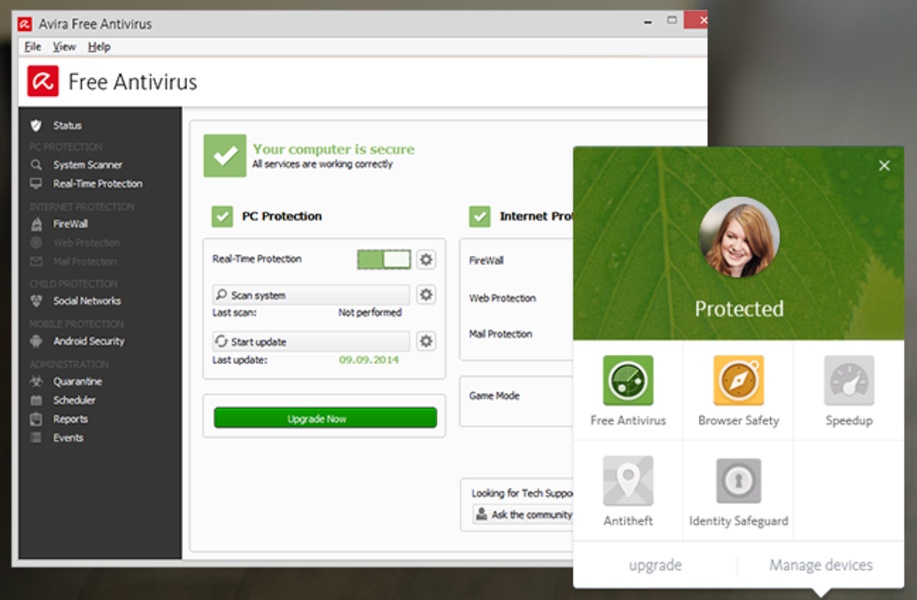Open the File menu
Screen dimensions: 917x600
coord(32,47)
